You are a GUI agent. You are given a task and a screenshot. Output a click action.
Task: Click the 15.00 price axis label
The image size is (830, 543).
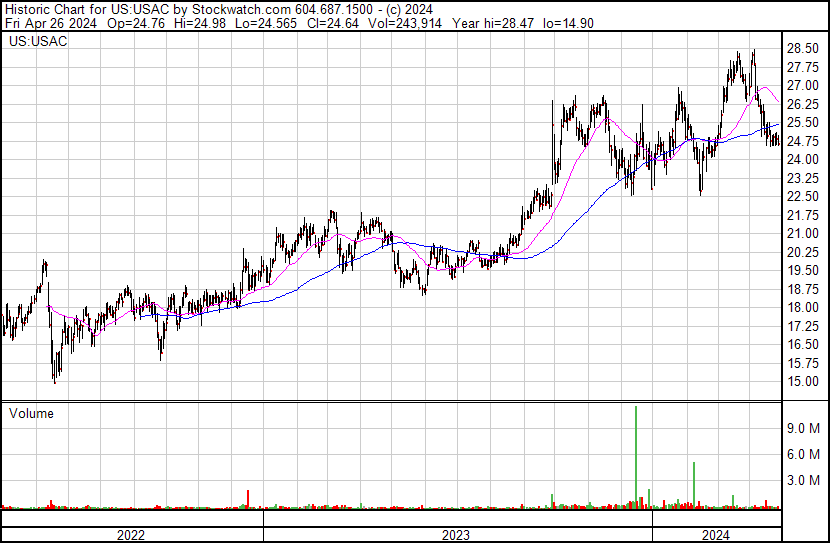click(x=803, y=382)
